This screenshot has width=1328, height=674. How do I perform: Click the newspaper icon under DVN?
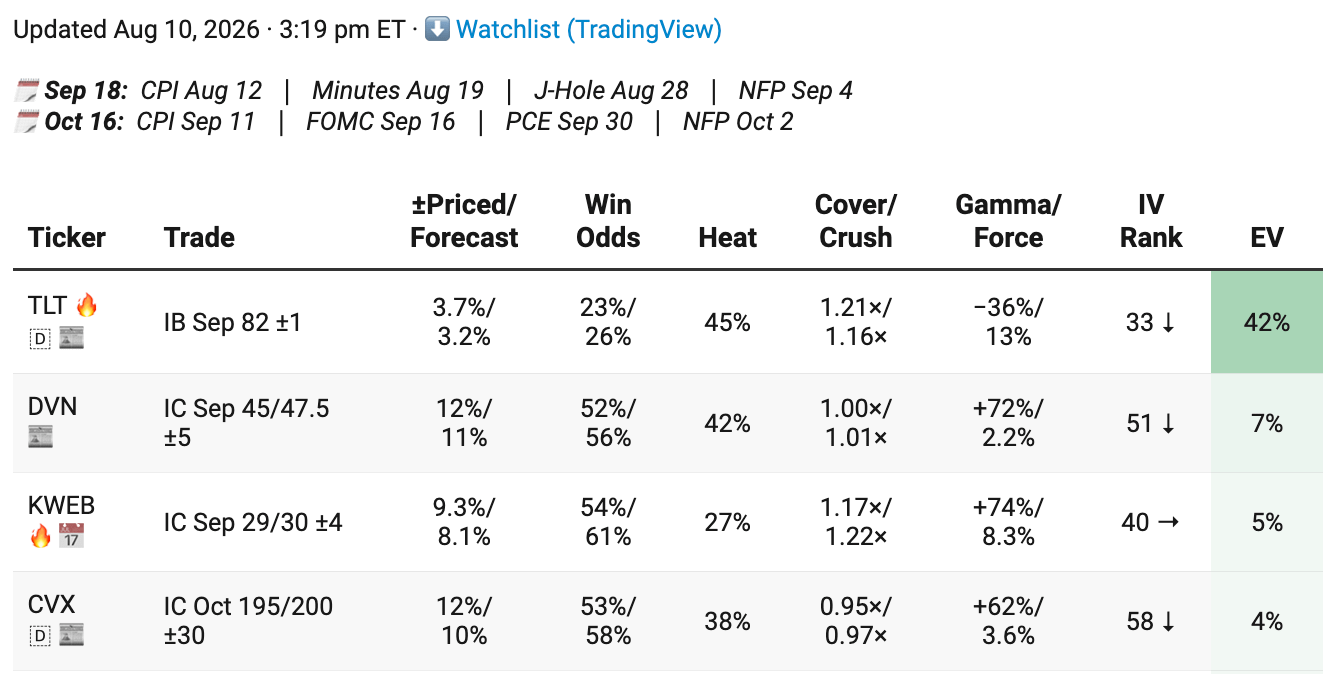(41, 437)
